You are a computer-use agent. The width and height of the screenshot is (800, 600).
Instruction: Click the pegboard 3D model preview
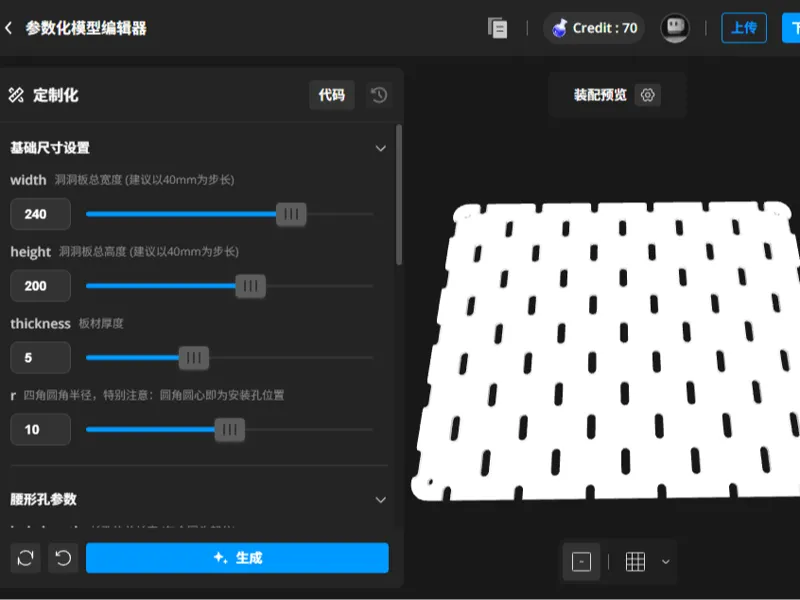tap(606, 351)
